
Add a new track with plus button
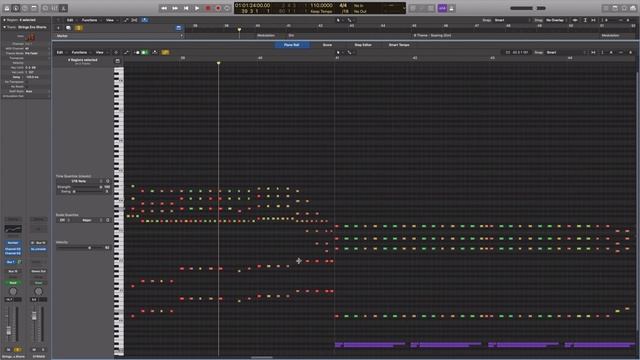click(58, 28)
